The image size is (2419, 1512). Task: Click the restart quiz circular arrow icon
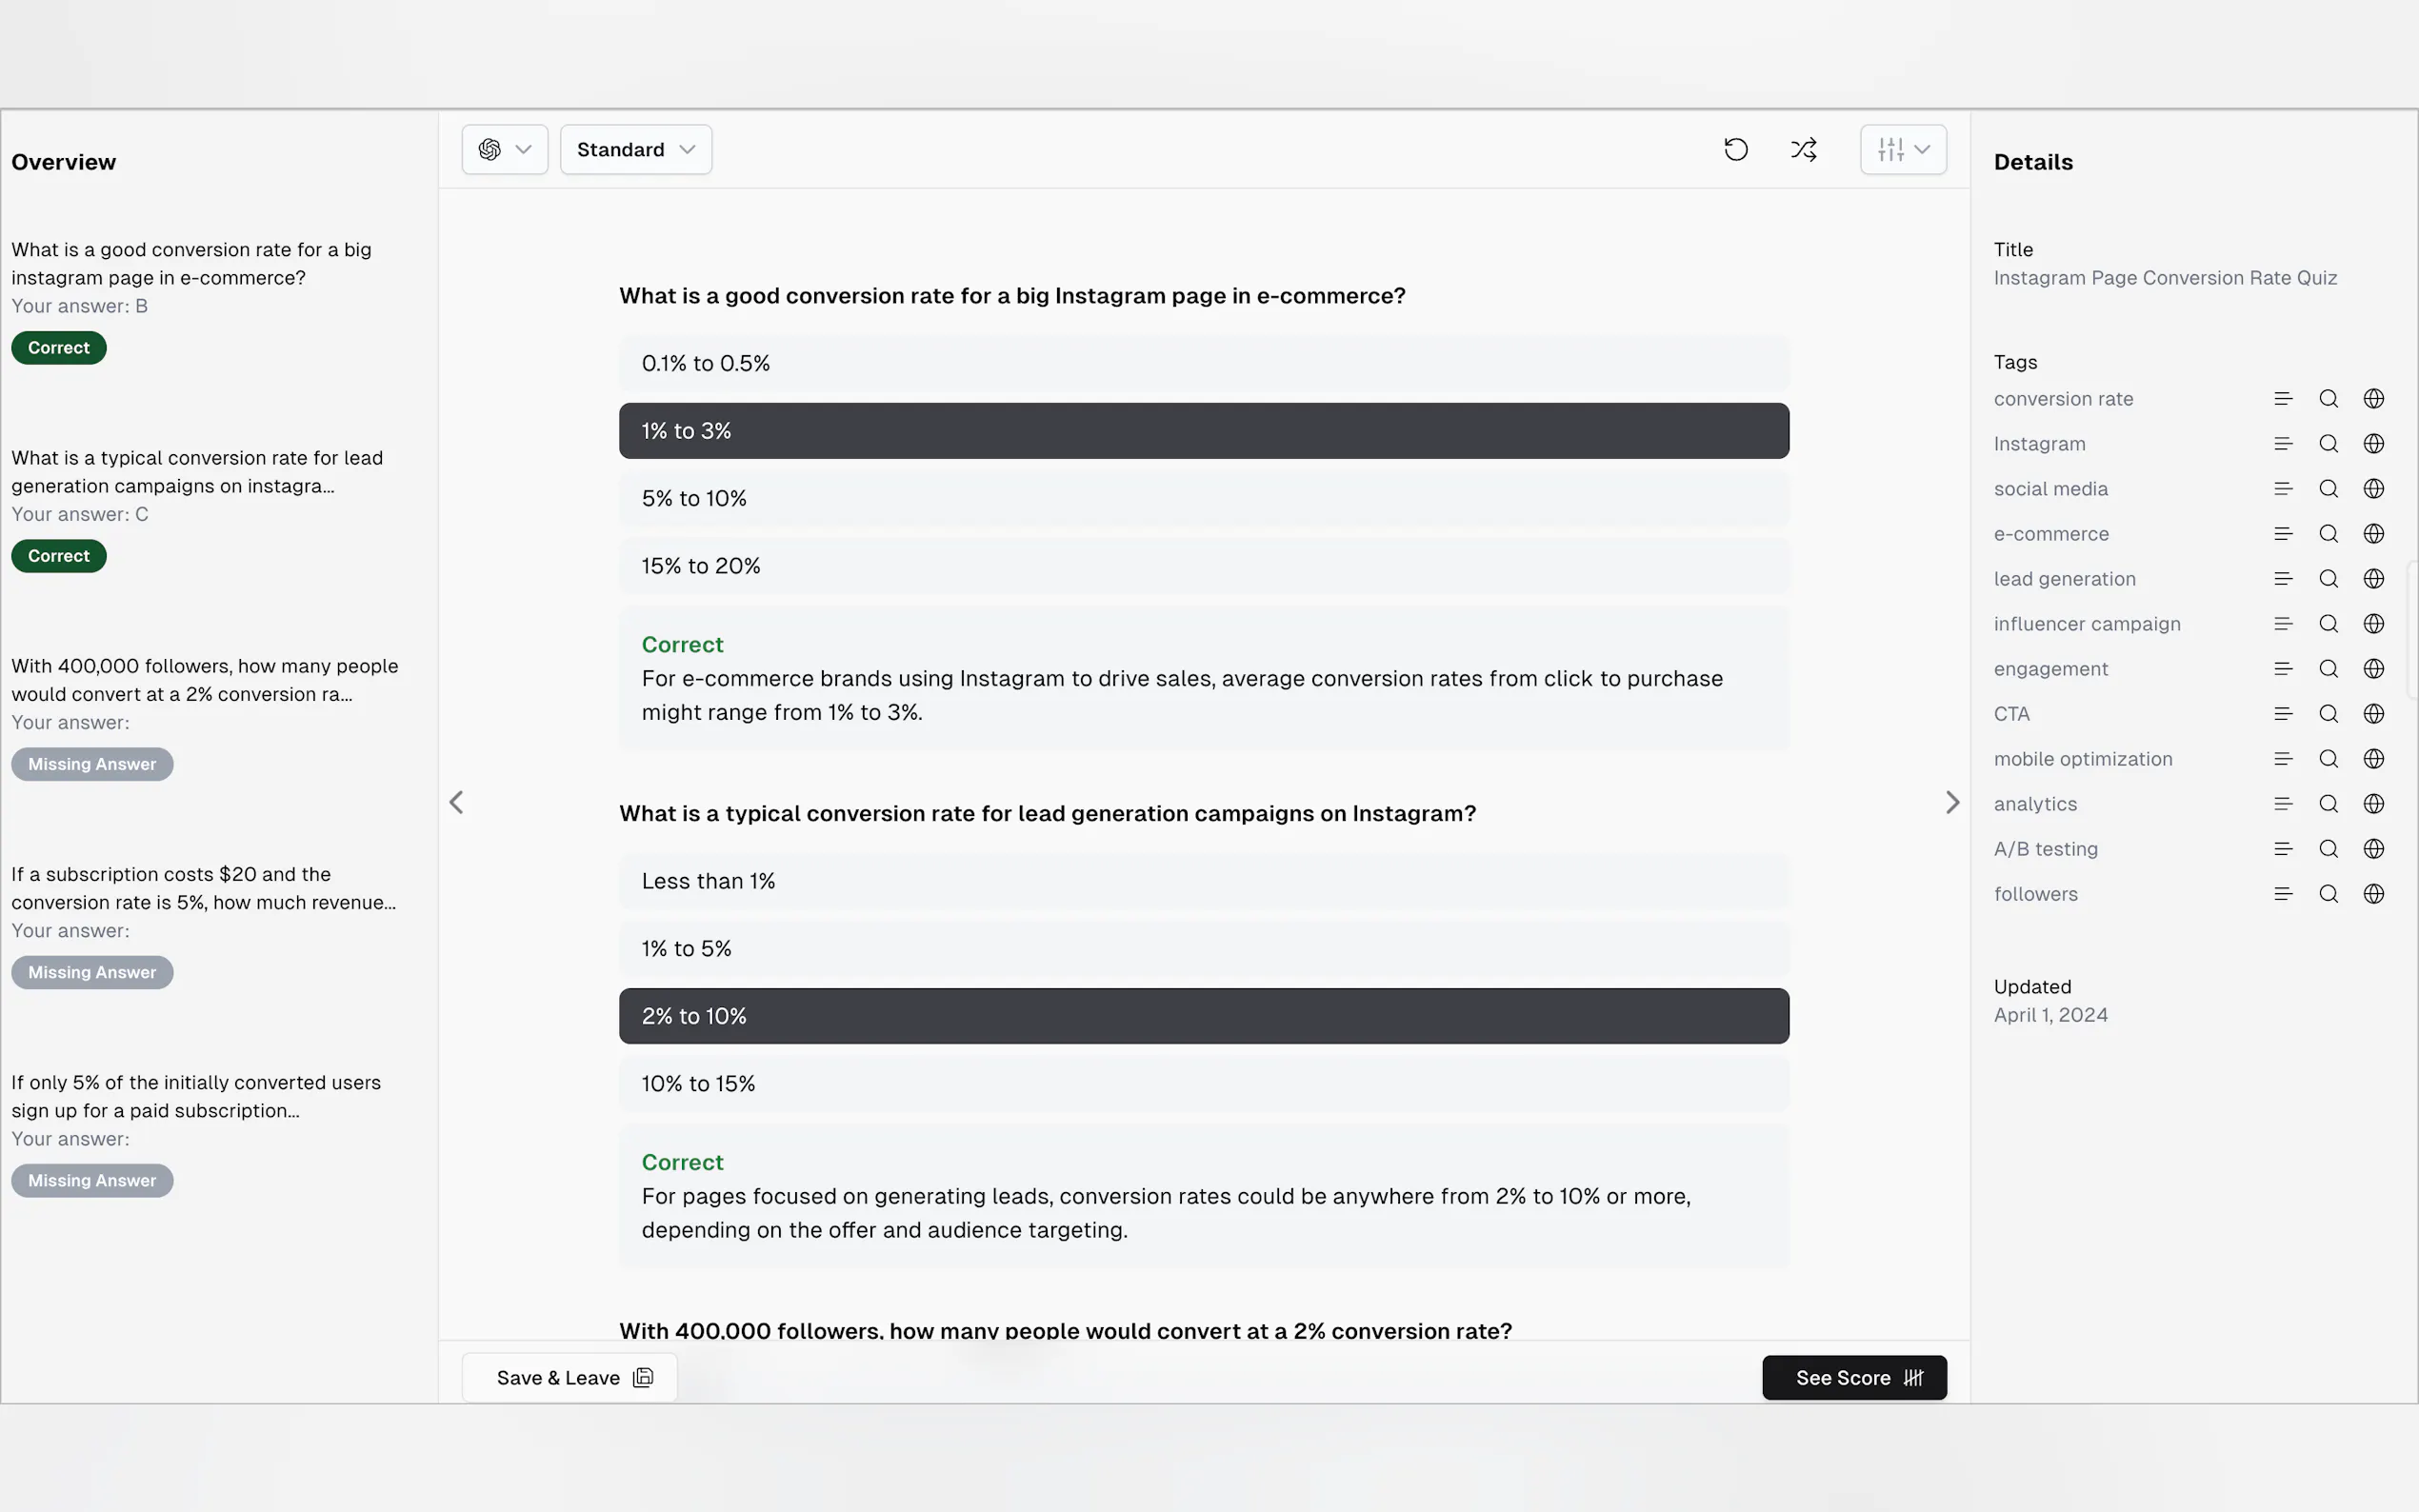pos(1736,150)
